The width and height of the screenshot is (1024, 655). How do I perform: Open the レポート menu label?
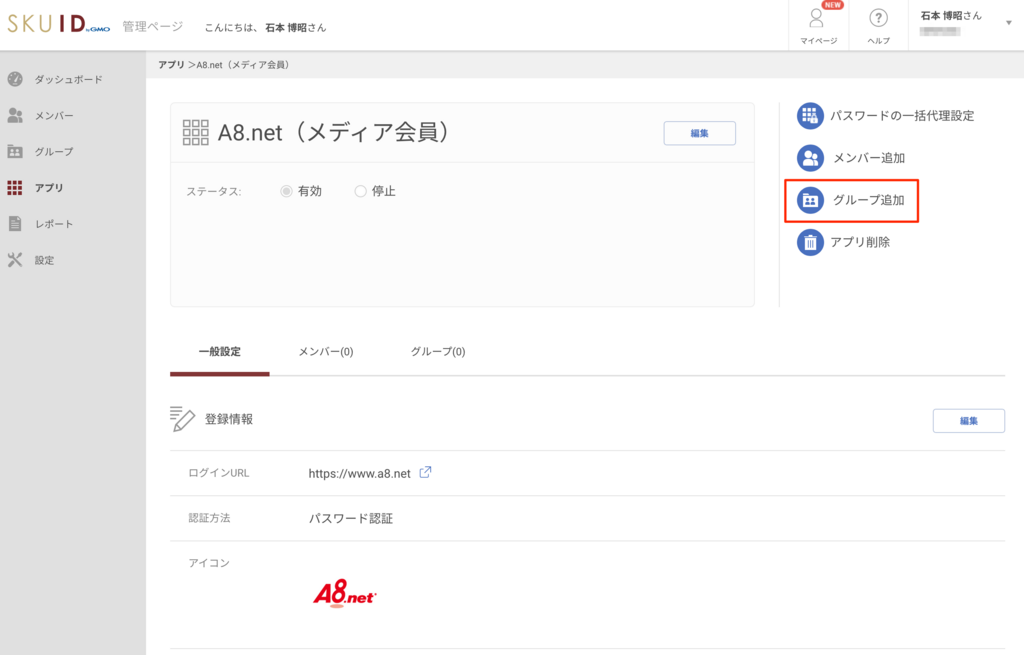(x=54, y=224)
